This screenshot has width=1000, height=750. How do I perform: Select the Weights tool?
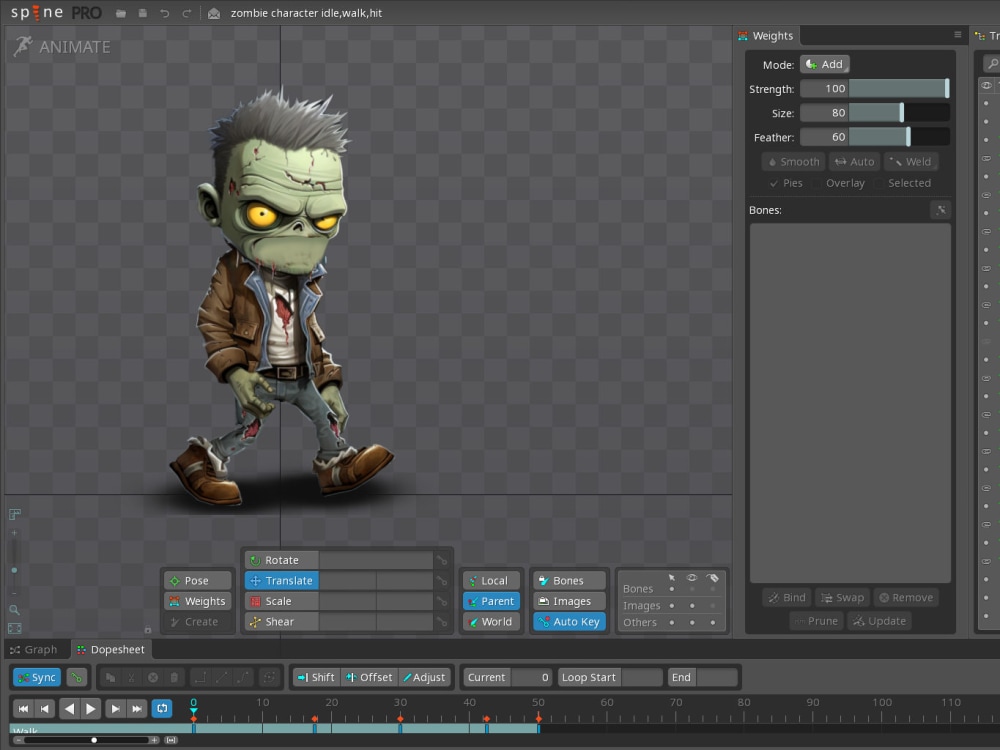pos(197,601)
